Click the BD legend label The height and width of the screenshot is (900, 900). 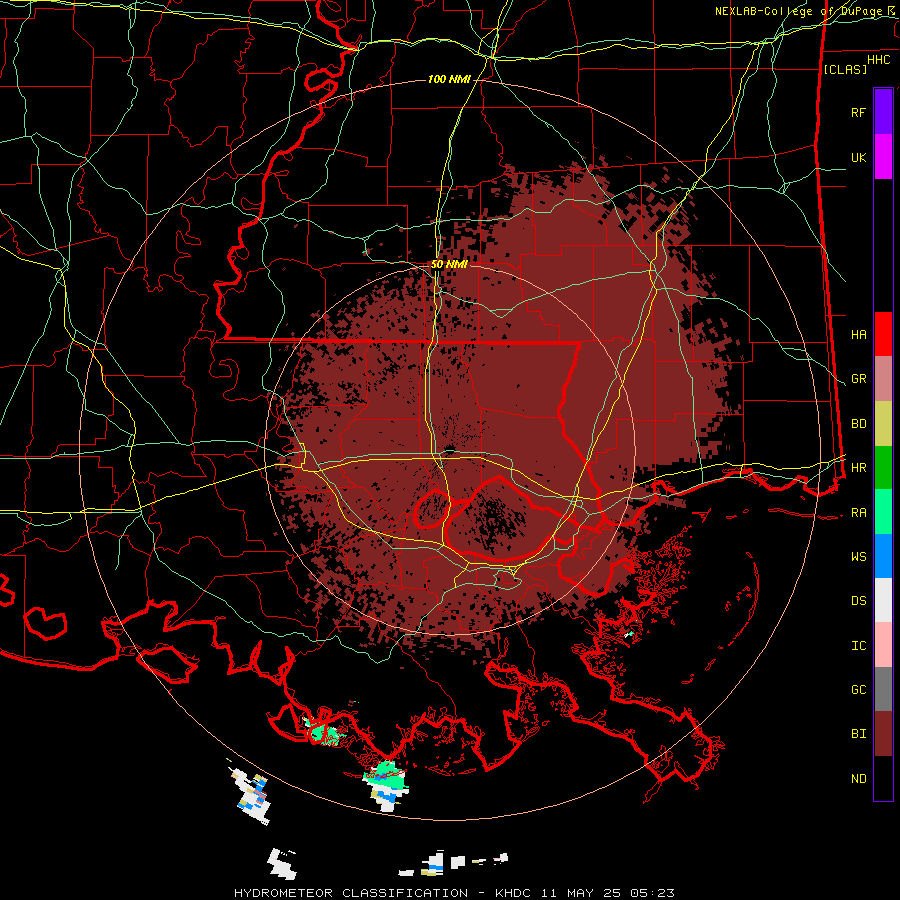pyautogui.click(x=858, y=424)
